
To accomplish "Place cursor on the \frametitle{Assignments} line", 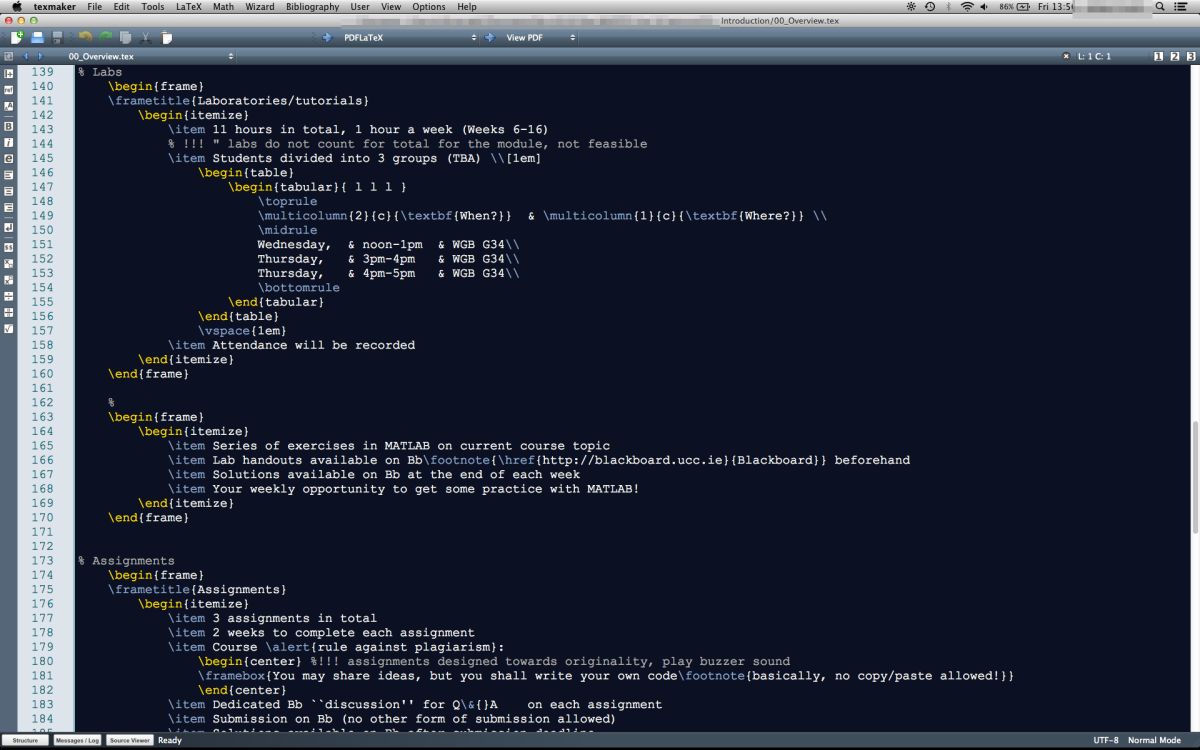I will [197, 590].
